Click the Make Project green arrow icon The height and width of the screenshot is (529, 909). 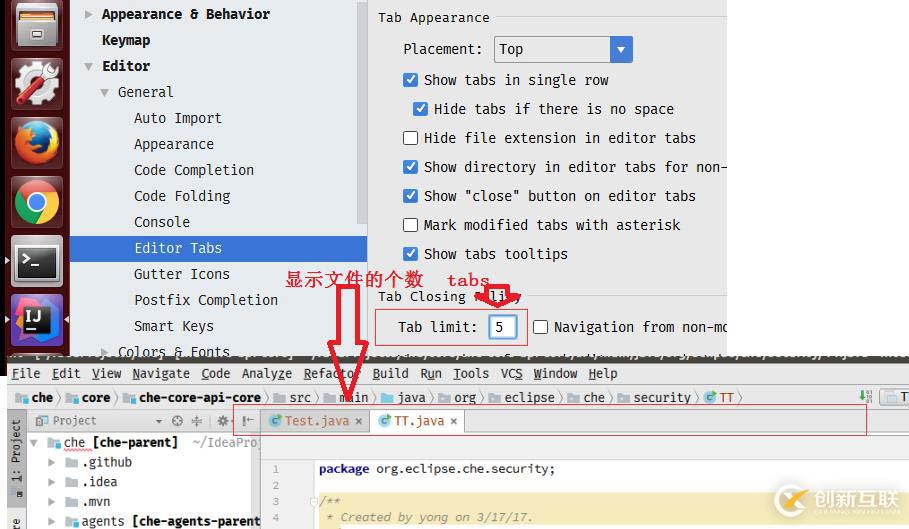(865, 397)
